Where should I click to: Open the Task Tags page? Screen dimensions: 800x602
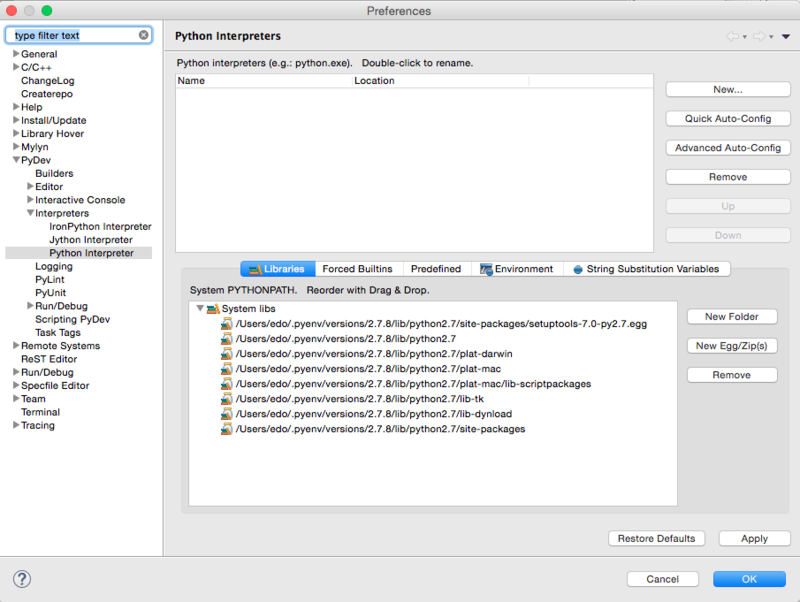coord(58,333)
